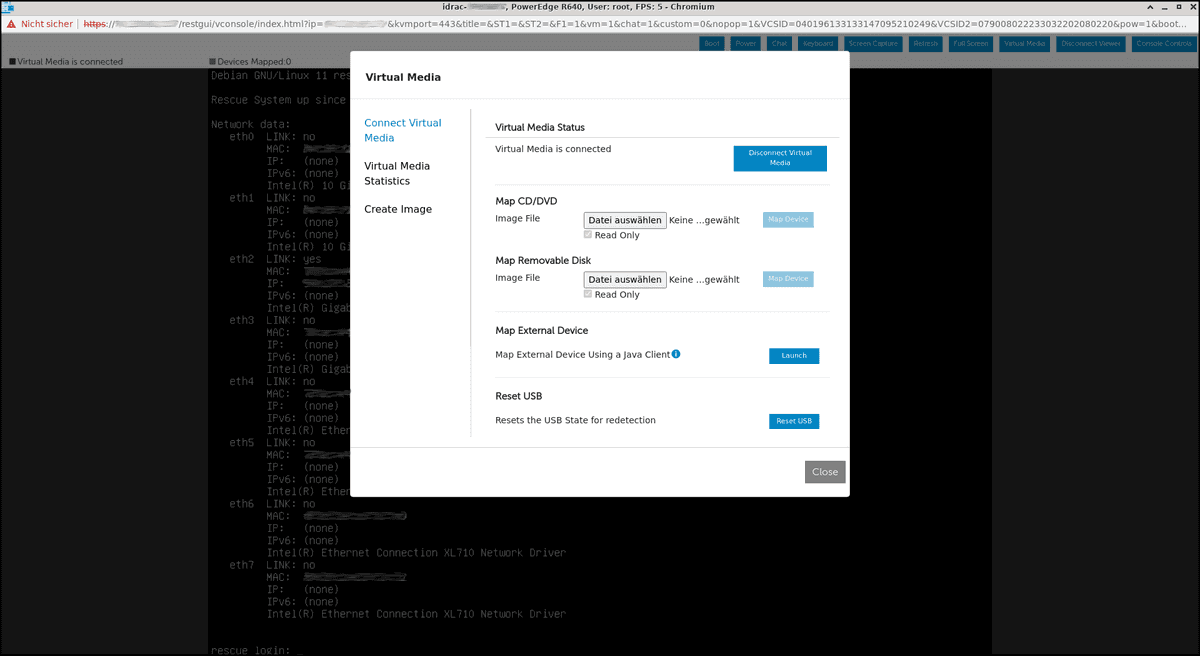Viewport: 1200px width, 656px height.
Task: Open the Console Controls toolbar item
Action: (x=1162, y=43)
